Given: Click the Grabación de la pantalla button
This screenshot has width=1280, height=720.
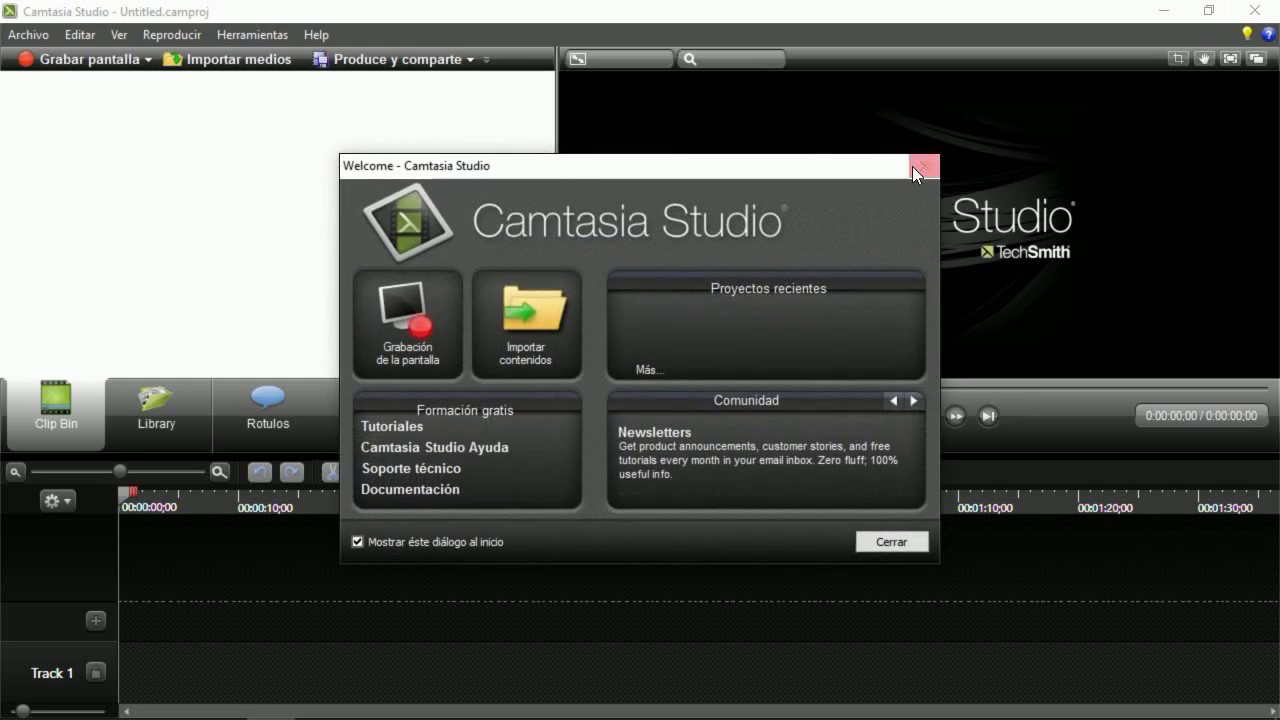Looking at the screenshot, I should point(408,324).
